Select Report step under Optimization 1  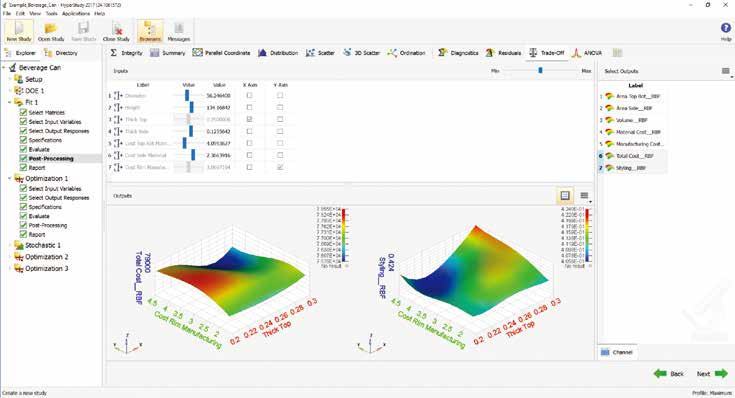tap(37, 234)
